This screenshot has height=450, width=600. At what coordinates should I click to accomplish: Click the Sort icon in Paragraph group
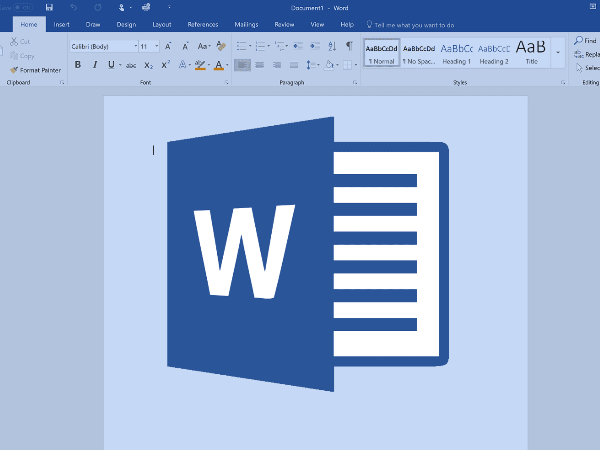coord(332,46)
